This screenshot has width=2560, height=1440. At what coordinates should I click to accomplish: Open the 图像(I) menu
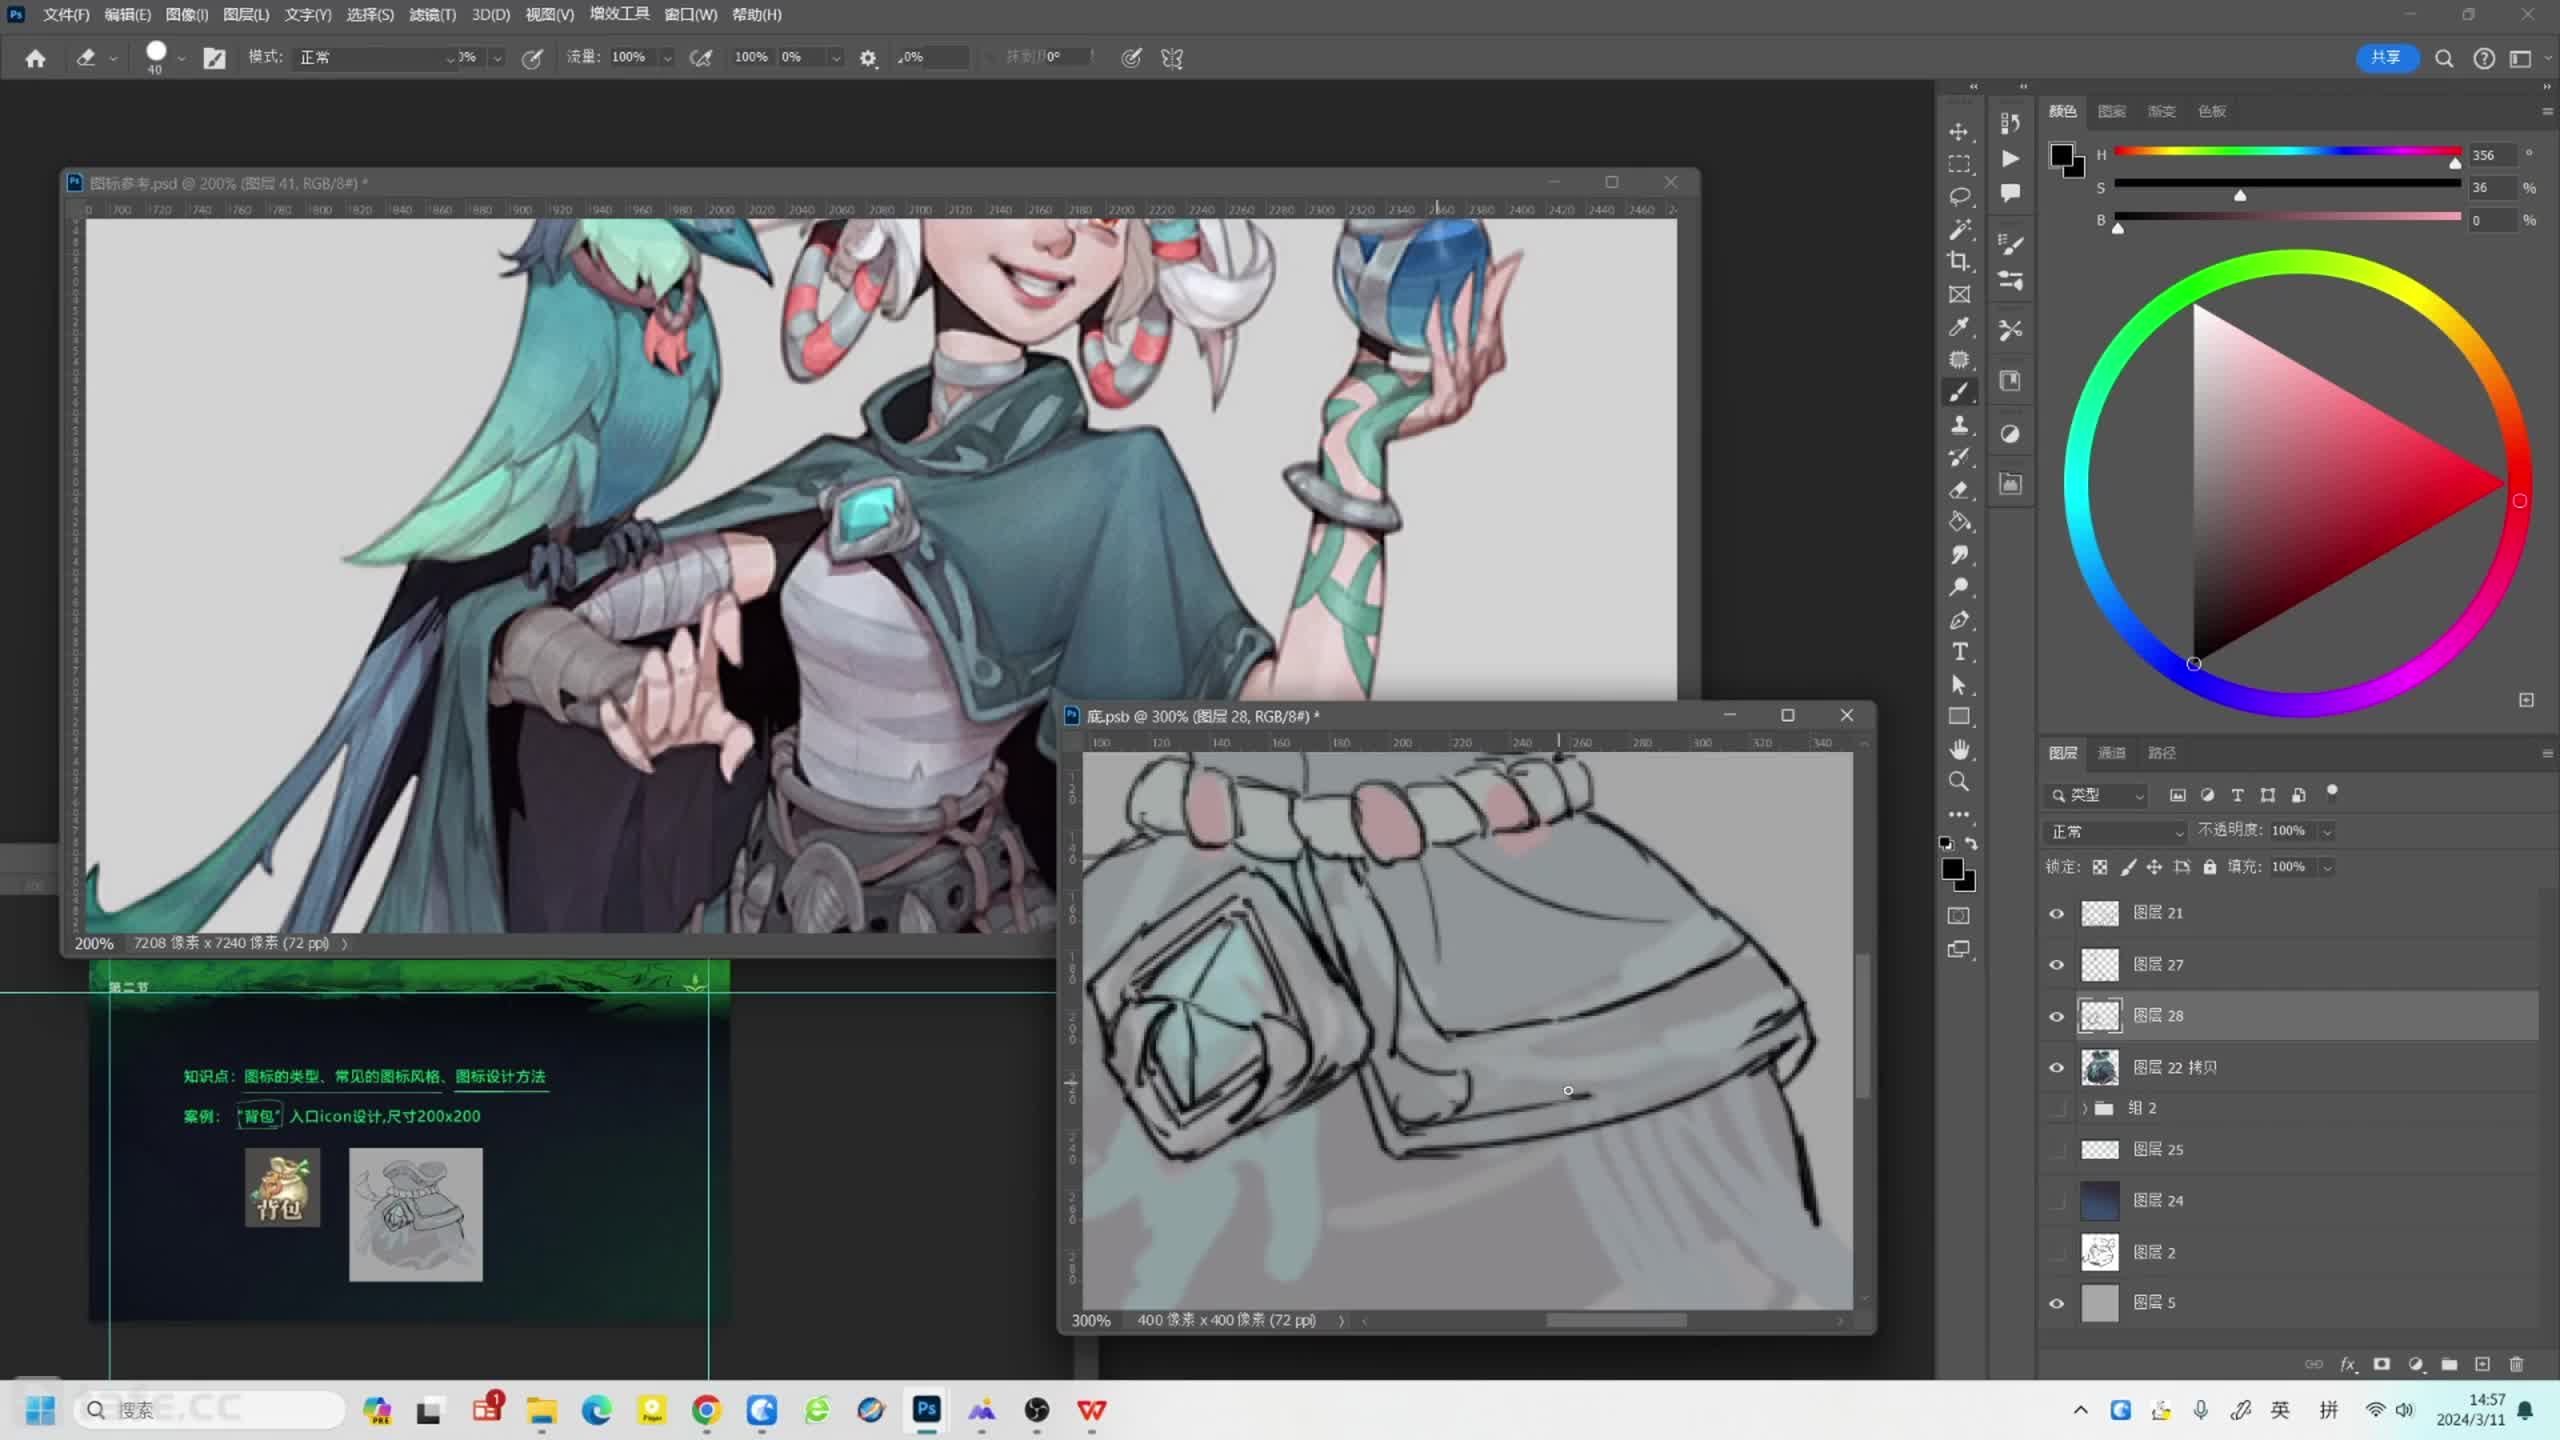coord(187,15)
